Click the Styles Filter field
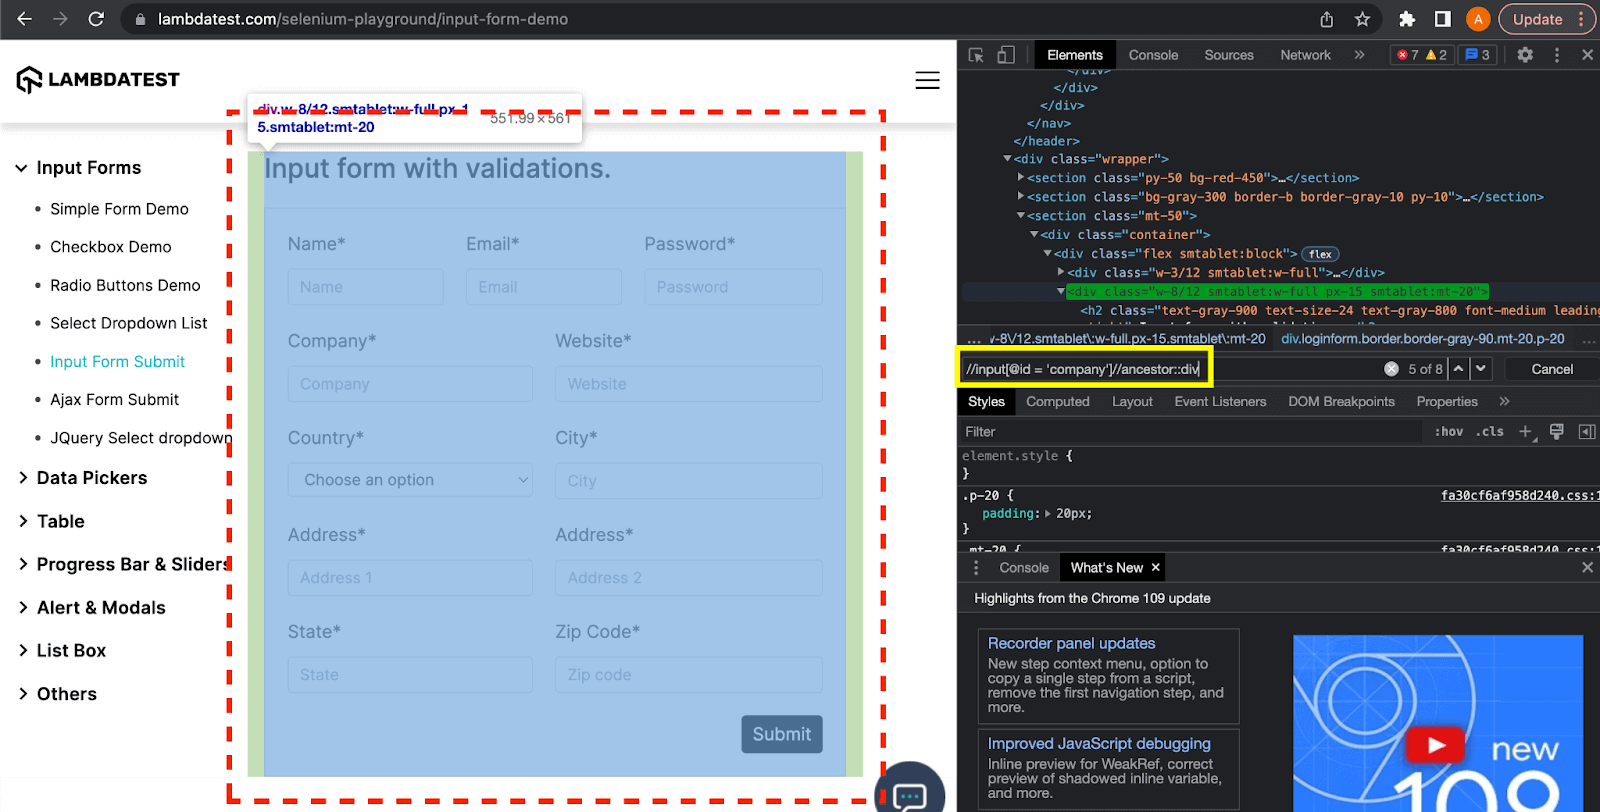Screen dimensions: 1600x812 coord(1190,431)
